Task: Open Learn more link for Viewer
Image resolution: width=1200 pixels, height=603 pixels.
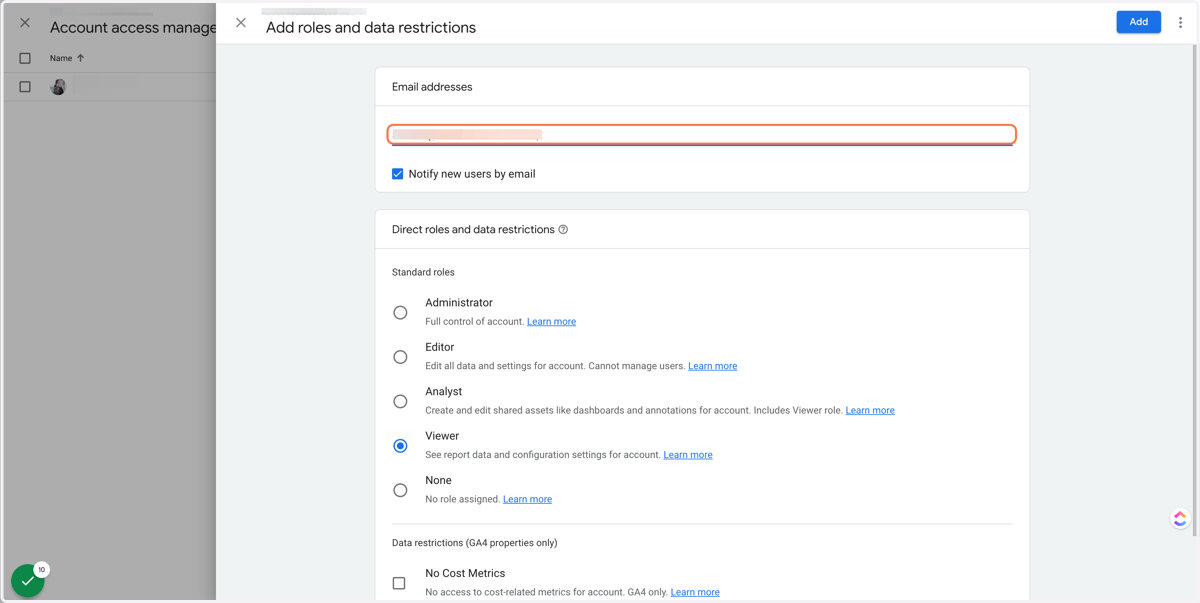Action: click(x=688, y=455)
